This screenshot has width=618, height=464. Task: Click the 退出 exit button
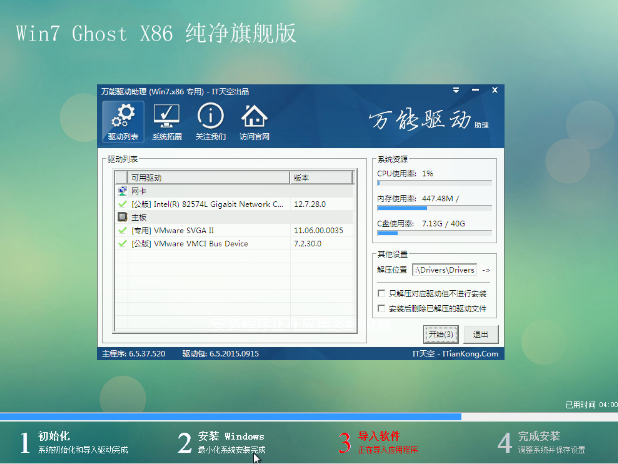pyautogui.click(x=481, y=334)
